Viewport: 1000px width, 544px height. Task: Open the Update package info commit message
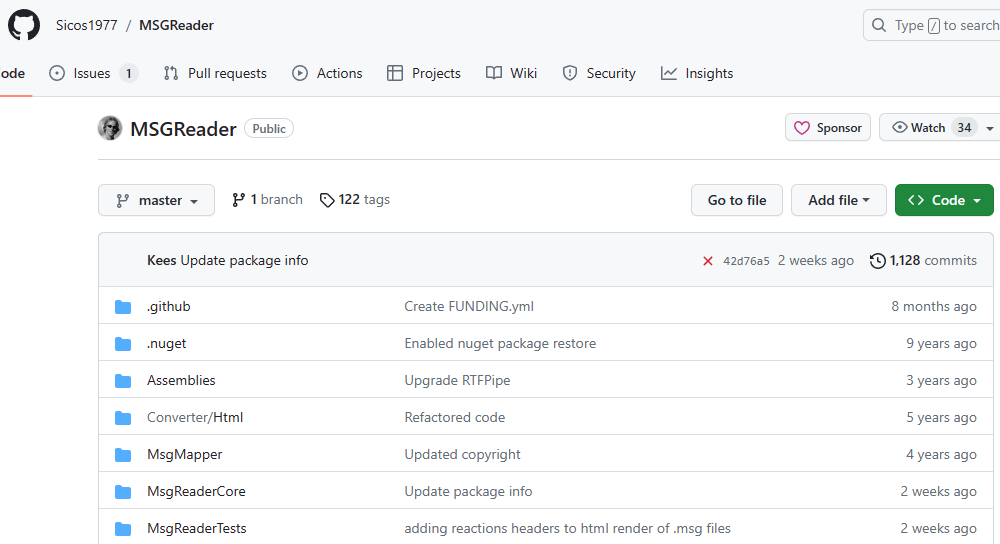click(244, 260)
